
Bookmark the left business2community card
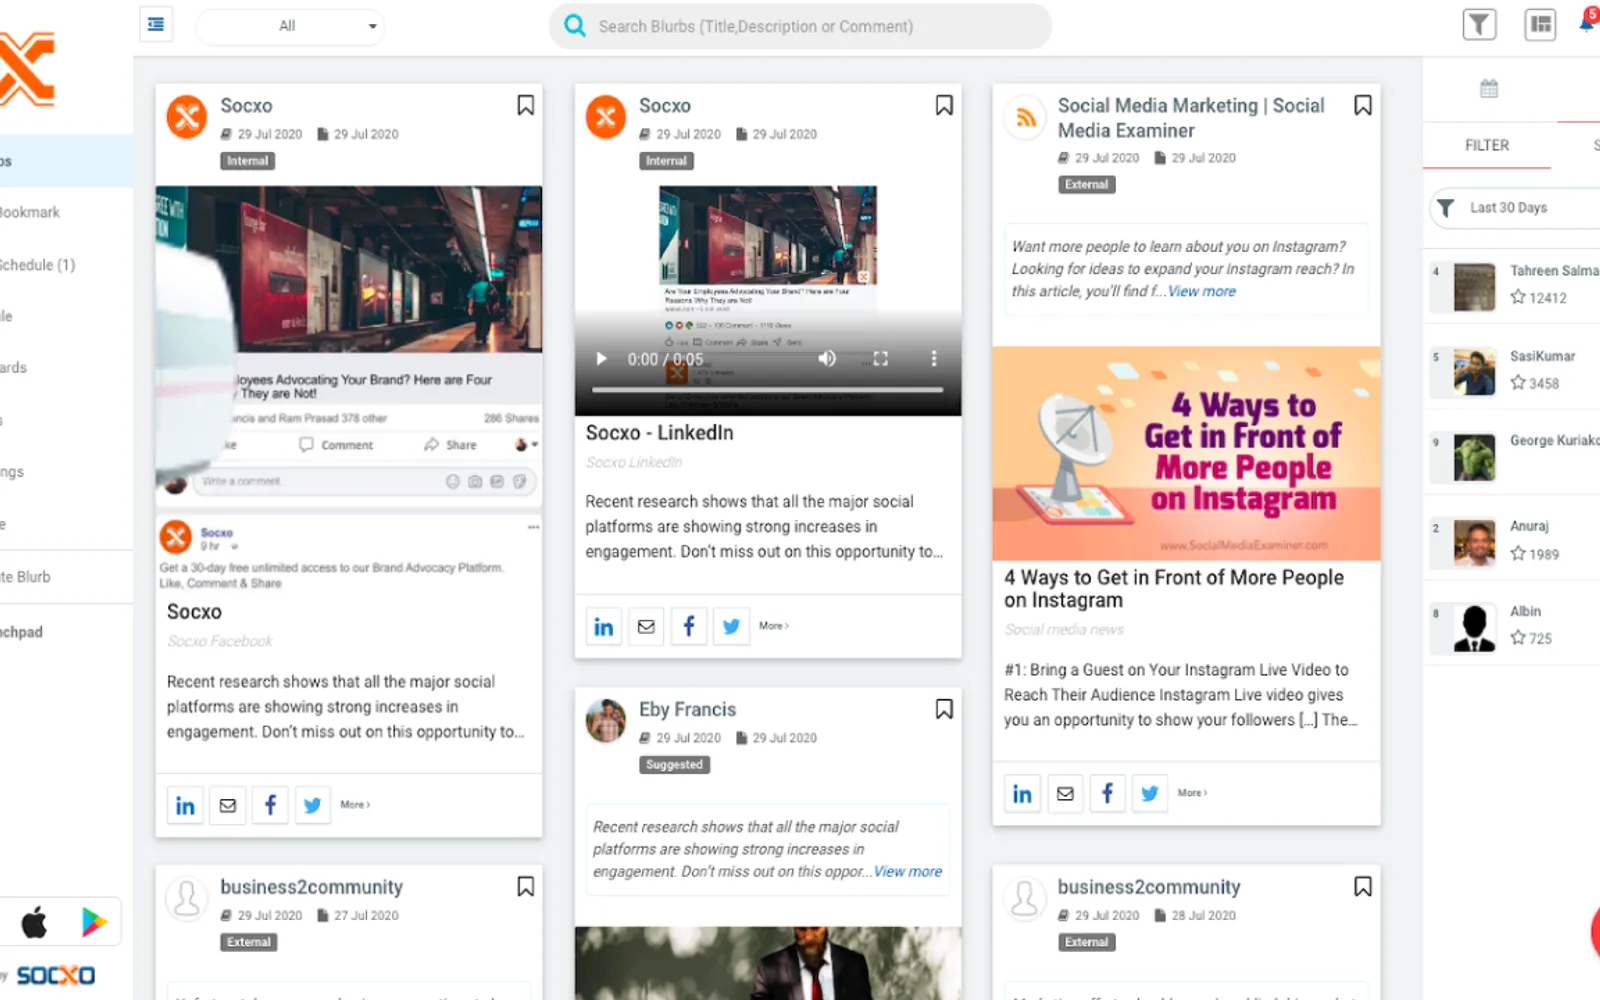tap(525, 886)
